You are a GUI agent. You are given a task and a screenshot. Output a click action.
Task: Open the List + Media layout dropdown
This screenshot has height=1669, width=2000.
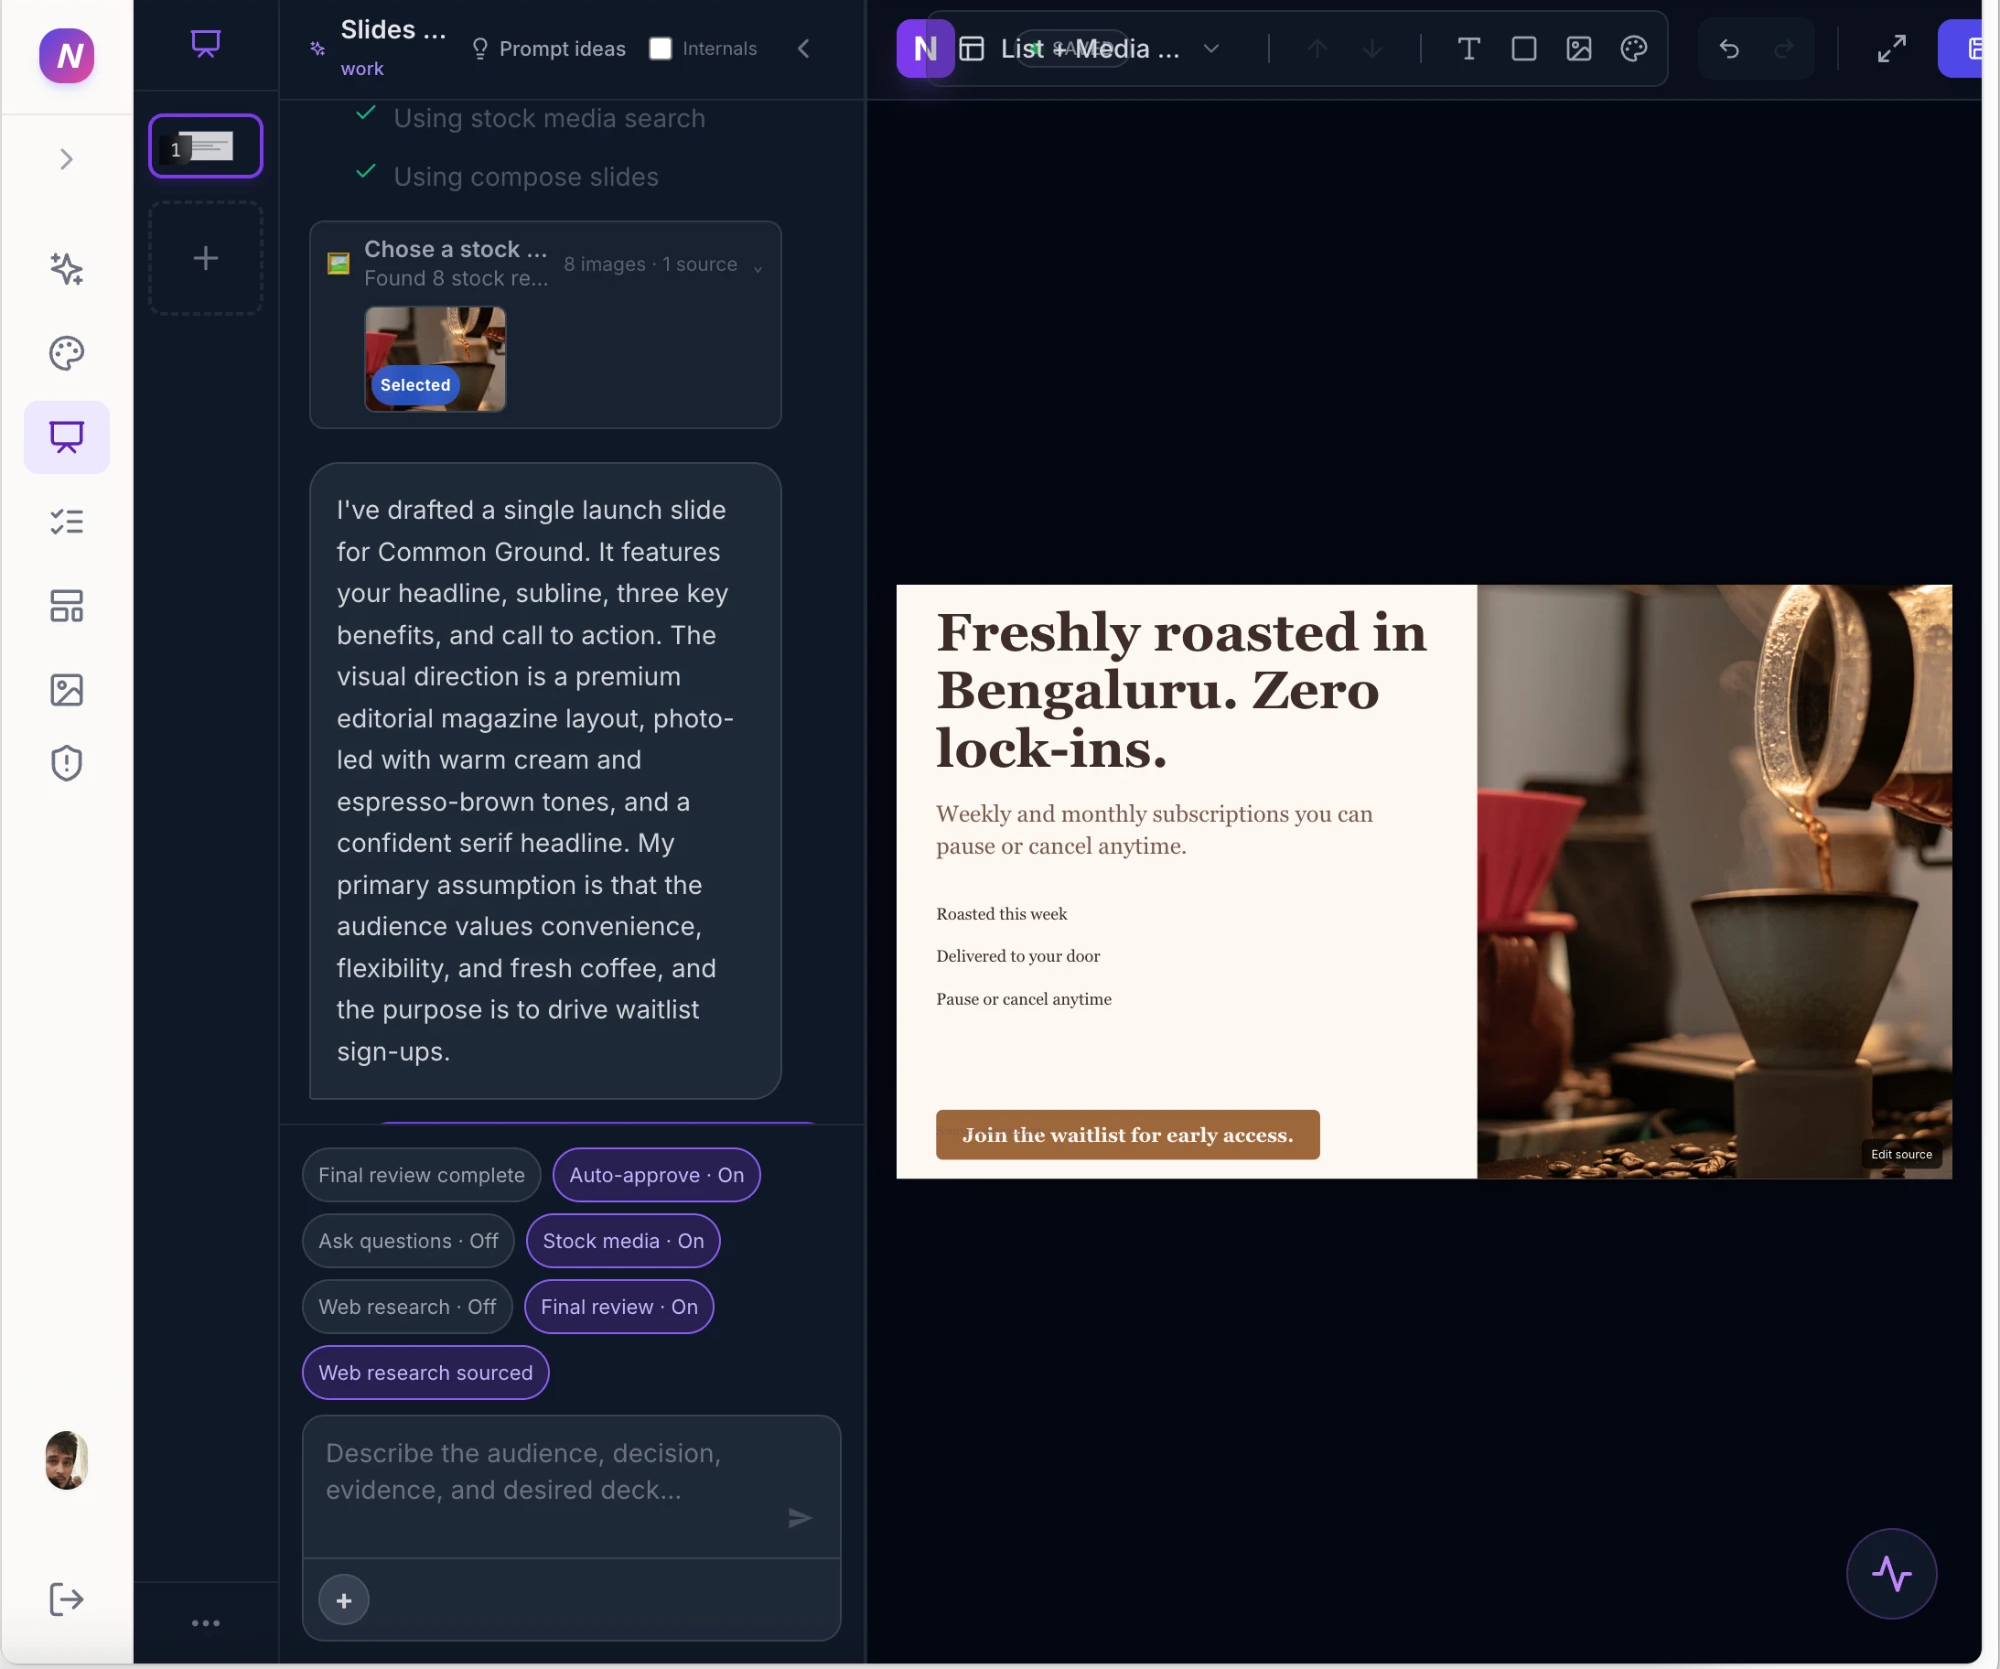tap(1091, 48)
